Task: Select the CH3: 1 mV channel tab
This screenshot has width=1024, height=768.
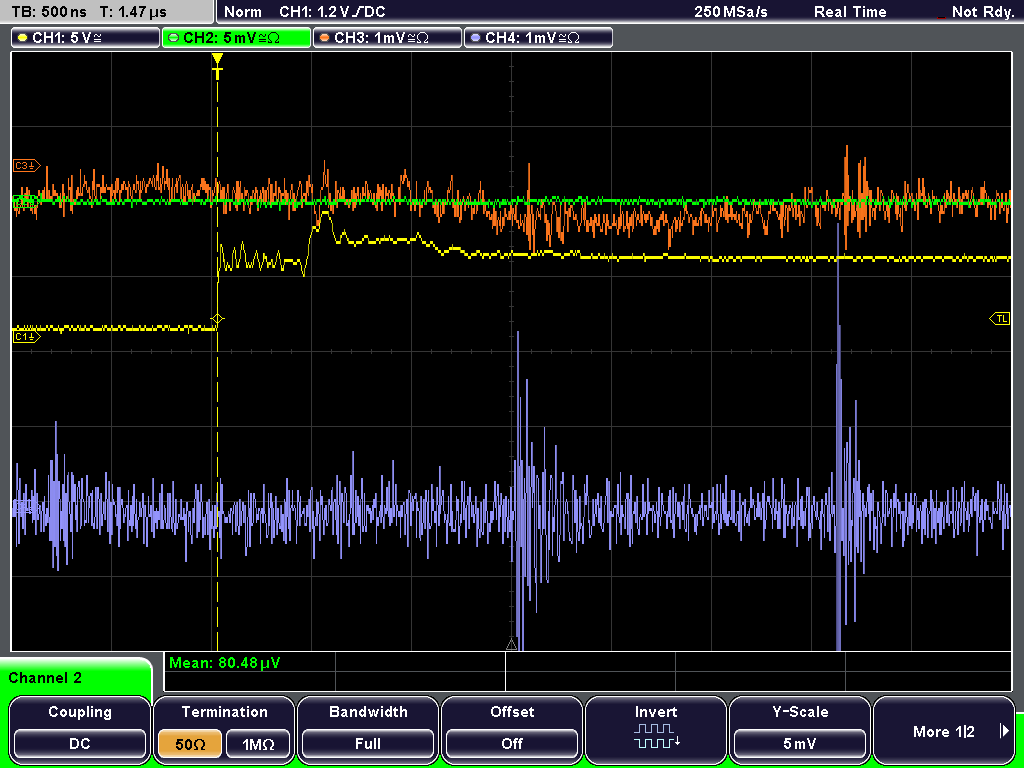Action: (387, 38)
